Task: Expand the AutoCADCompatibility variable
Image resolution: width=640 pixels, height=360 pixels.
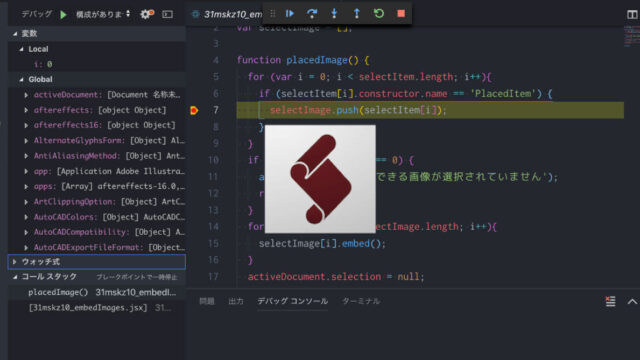Action: pyautogui.click(x=26, y=232)
